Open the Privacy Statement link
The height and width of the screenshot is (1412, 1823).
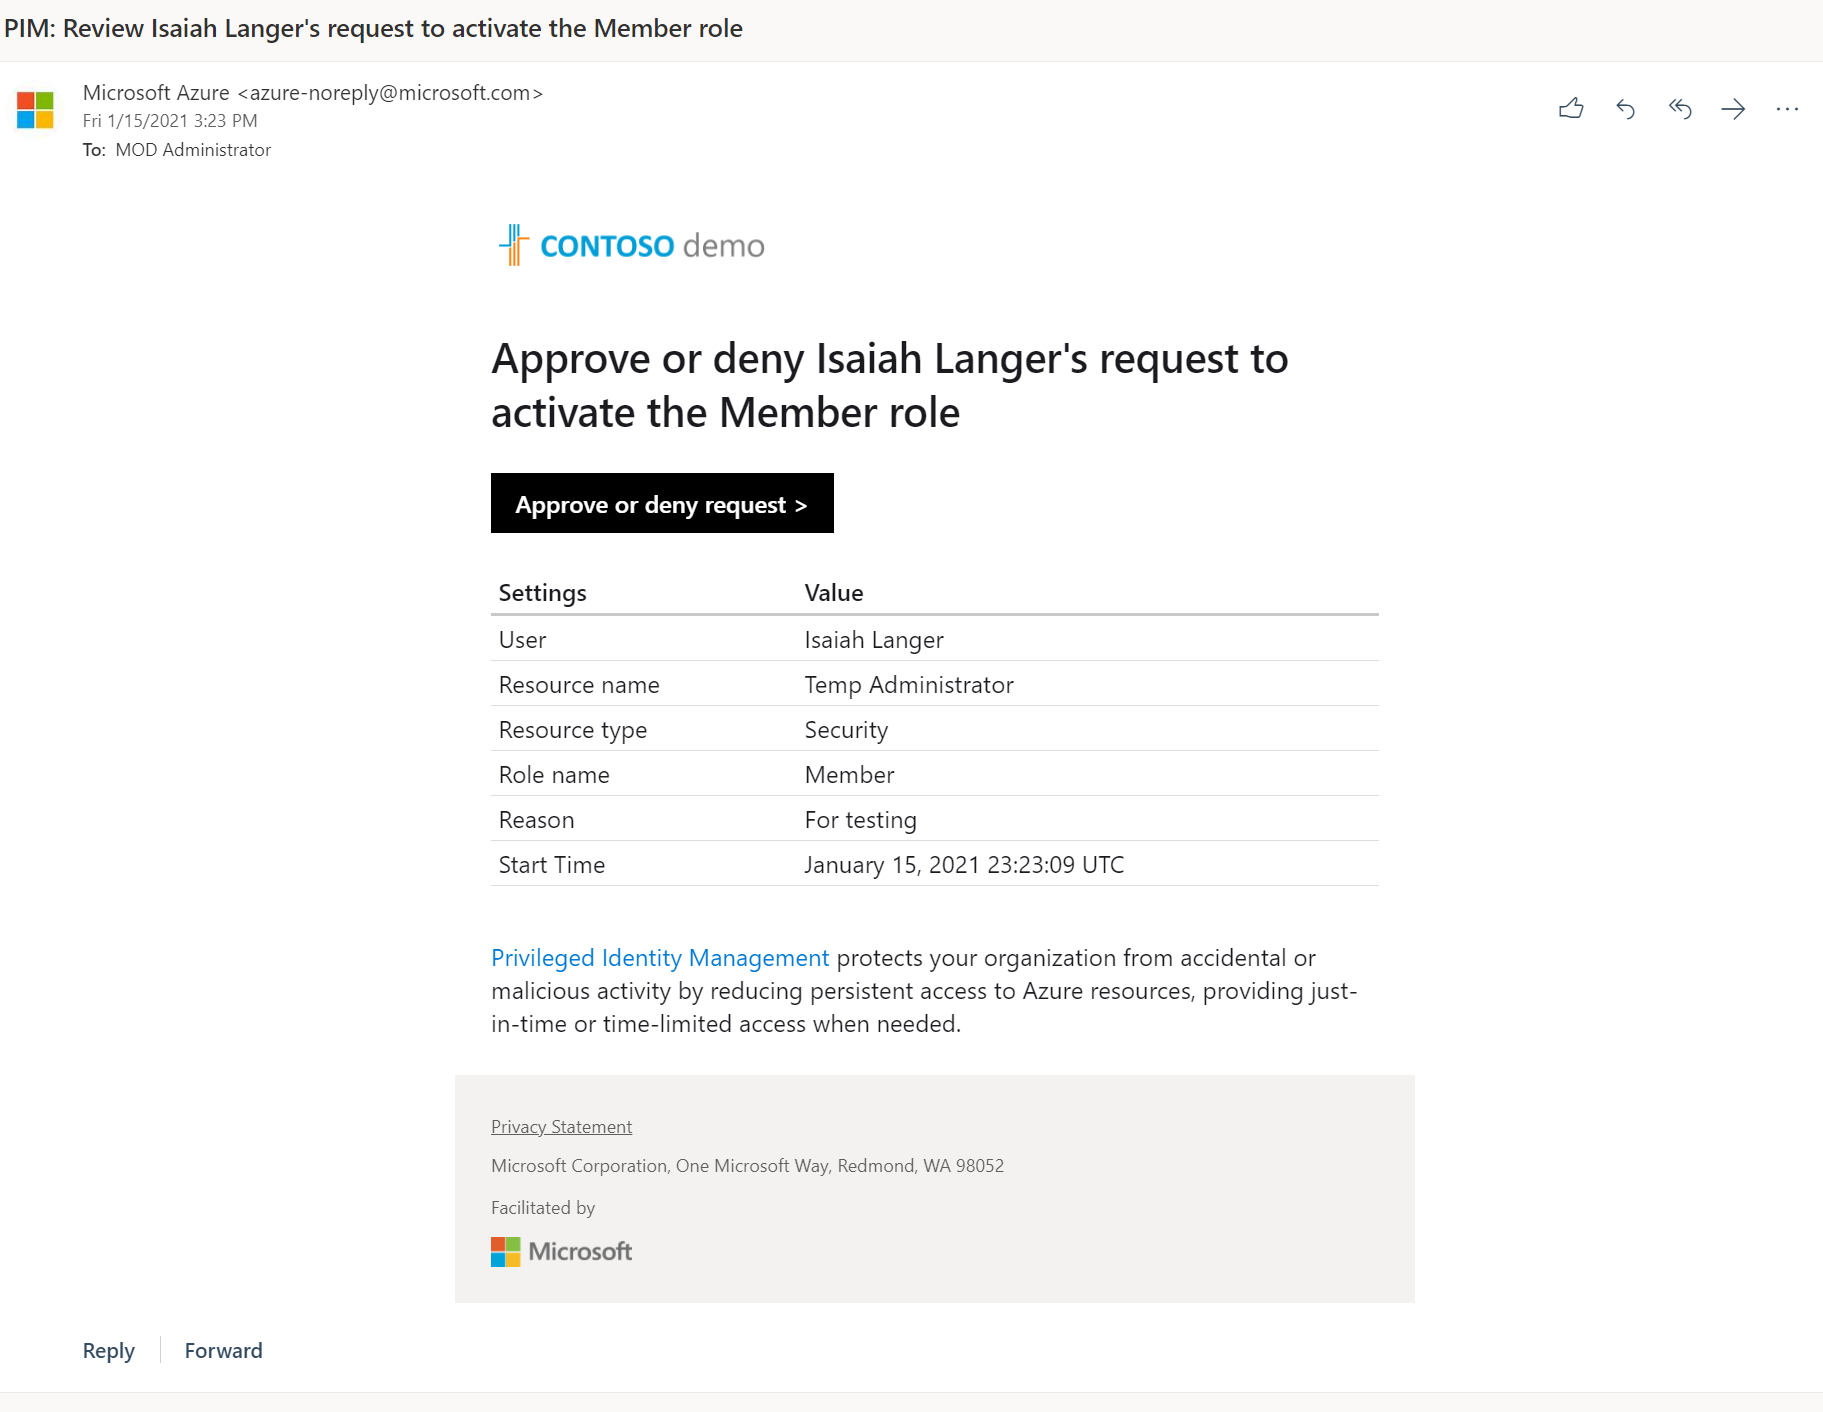pos(561,1127)
